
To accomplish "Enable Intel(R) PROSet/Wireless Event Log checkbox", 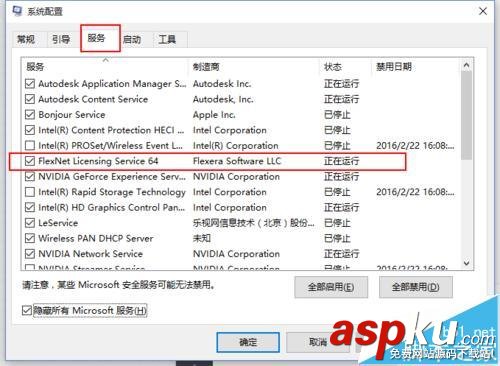I will click(30, 145).
